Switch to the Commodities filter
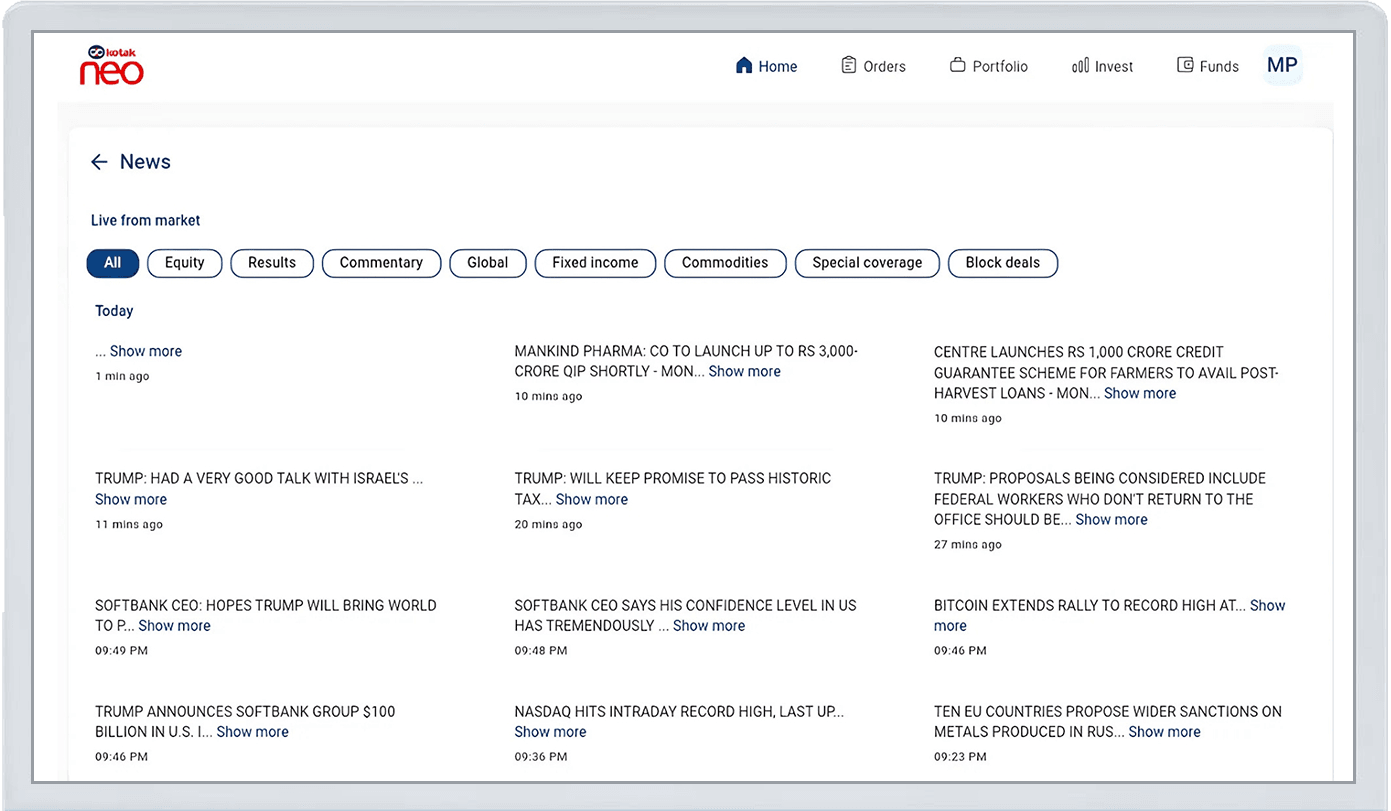 coord(725,263)
